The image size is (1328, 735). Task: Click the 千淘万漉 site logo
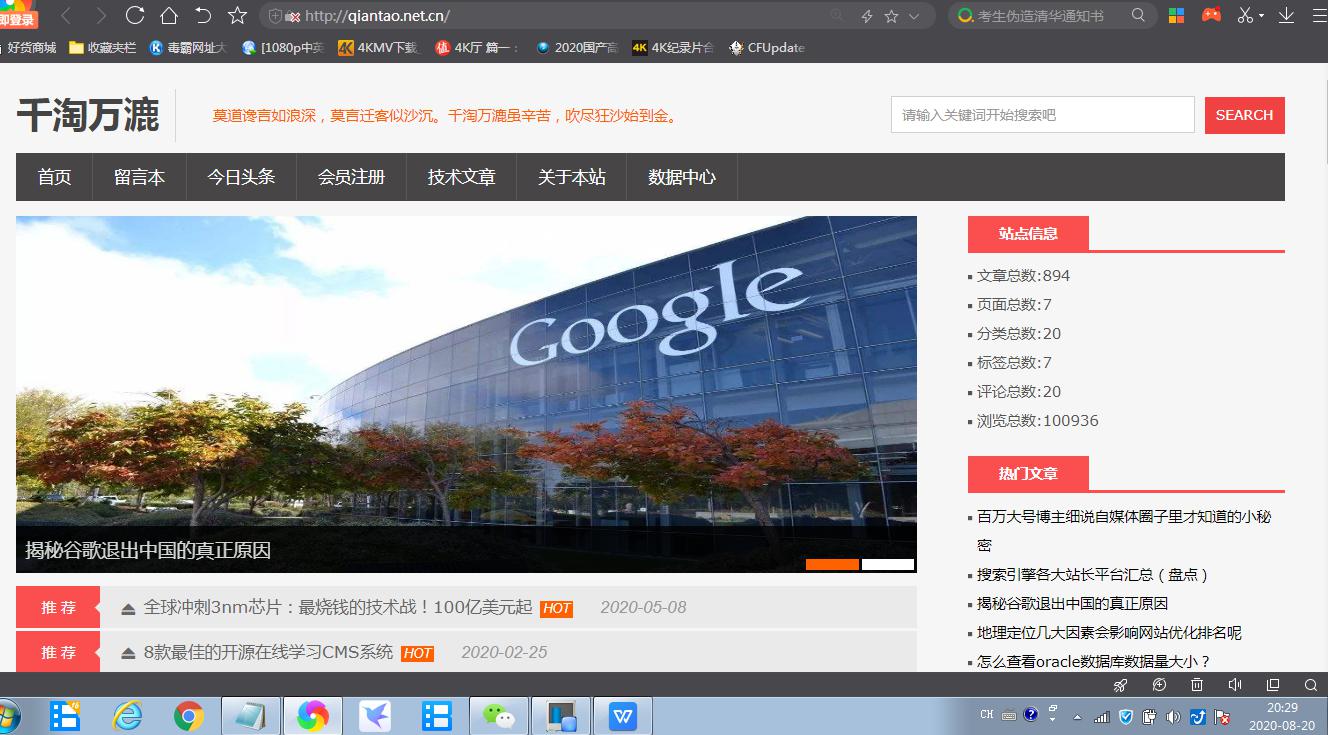[88, 116]
